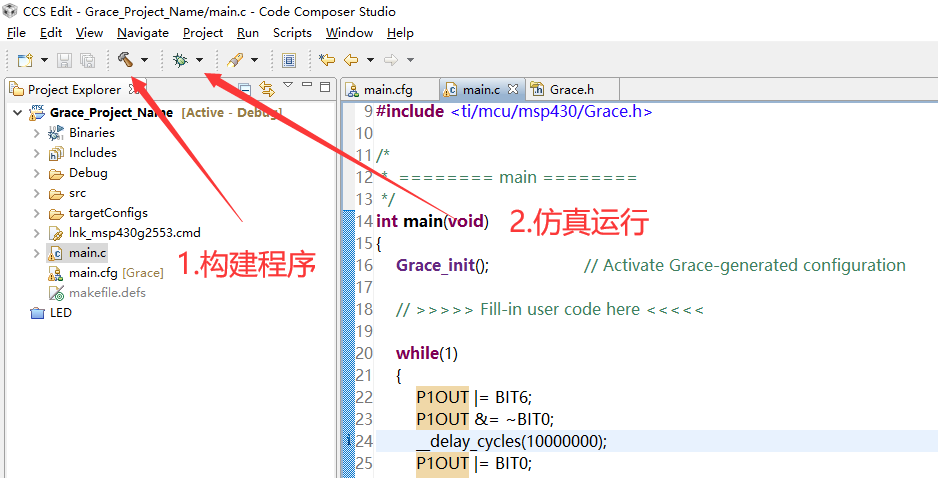
Task: Select the LED project
Action: coord(60,312)
